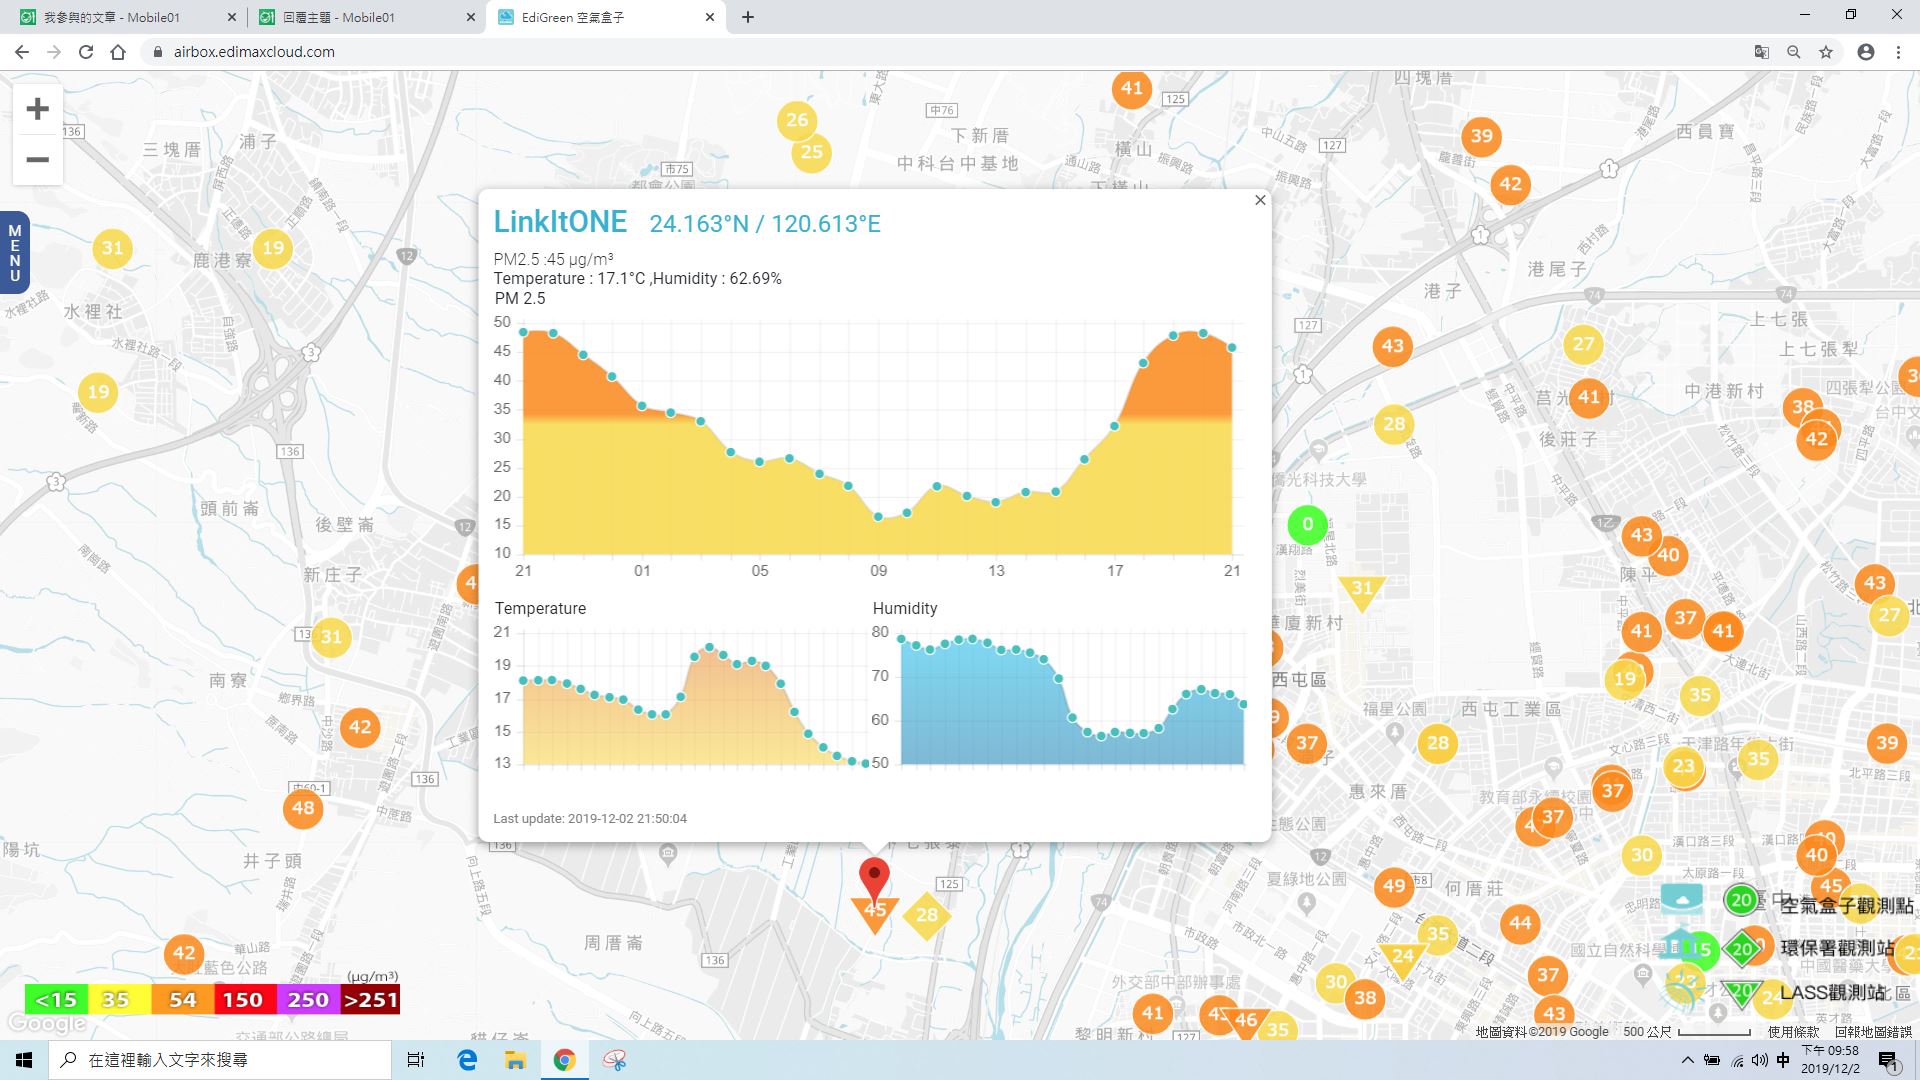Select the orange 48 marker
Viewport: 1920px width, 1080px height.
coord(303,808)
